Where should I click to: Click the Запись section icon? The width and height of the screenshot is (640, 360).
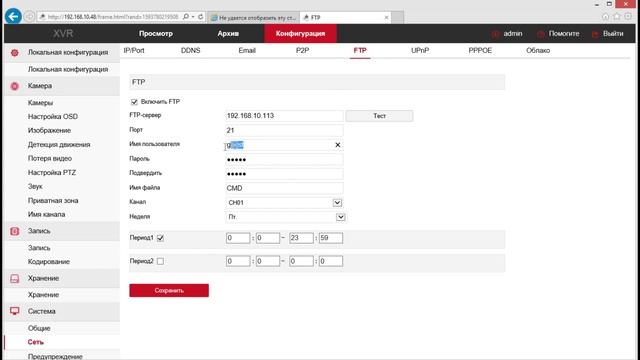15,231
